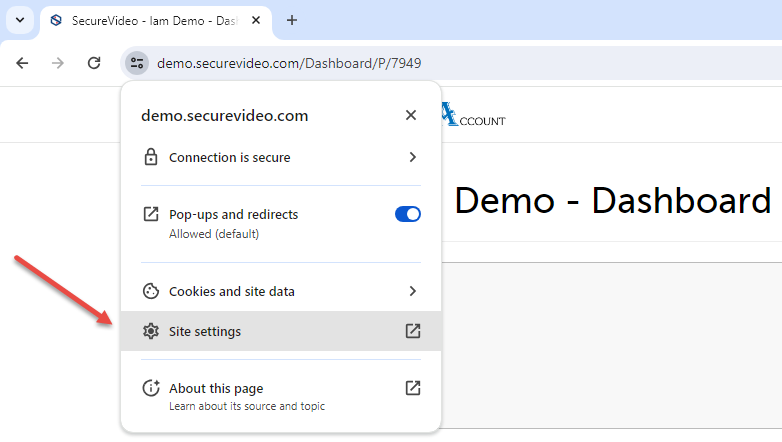Screen dimensions: 782x442
Task: Open Site settings
Action: (205, 331)
